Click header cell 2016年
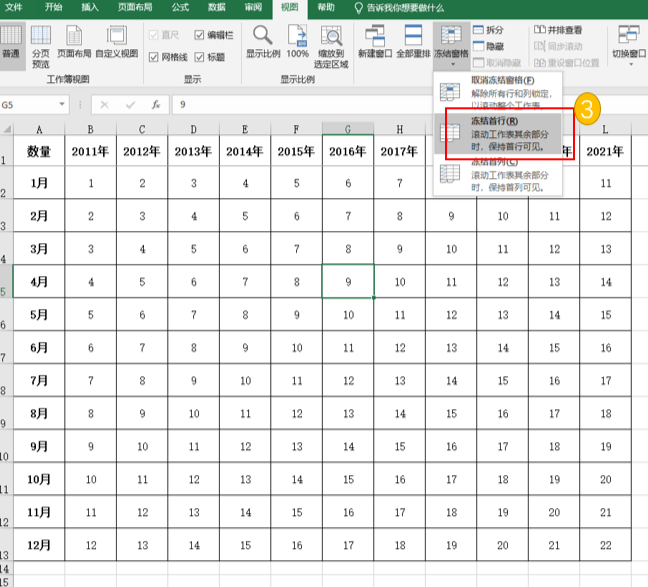This screenshot has width=648, height=587. point(348,151)
